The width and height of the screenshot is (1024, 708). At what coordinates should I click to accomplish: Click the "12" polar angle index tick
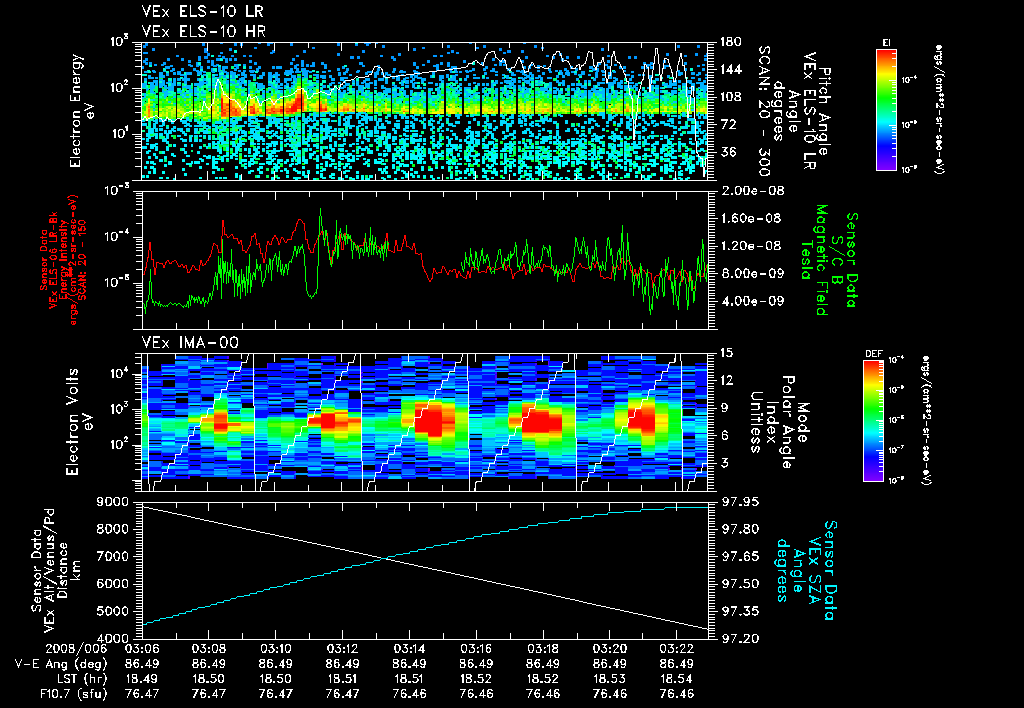pyautogui.click(x=726, y=380)
